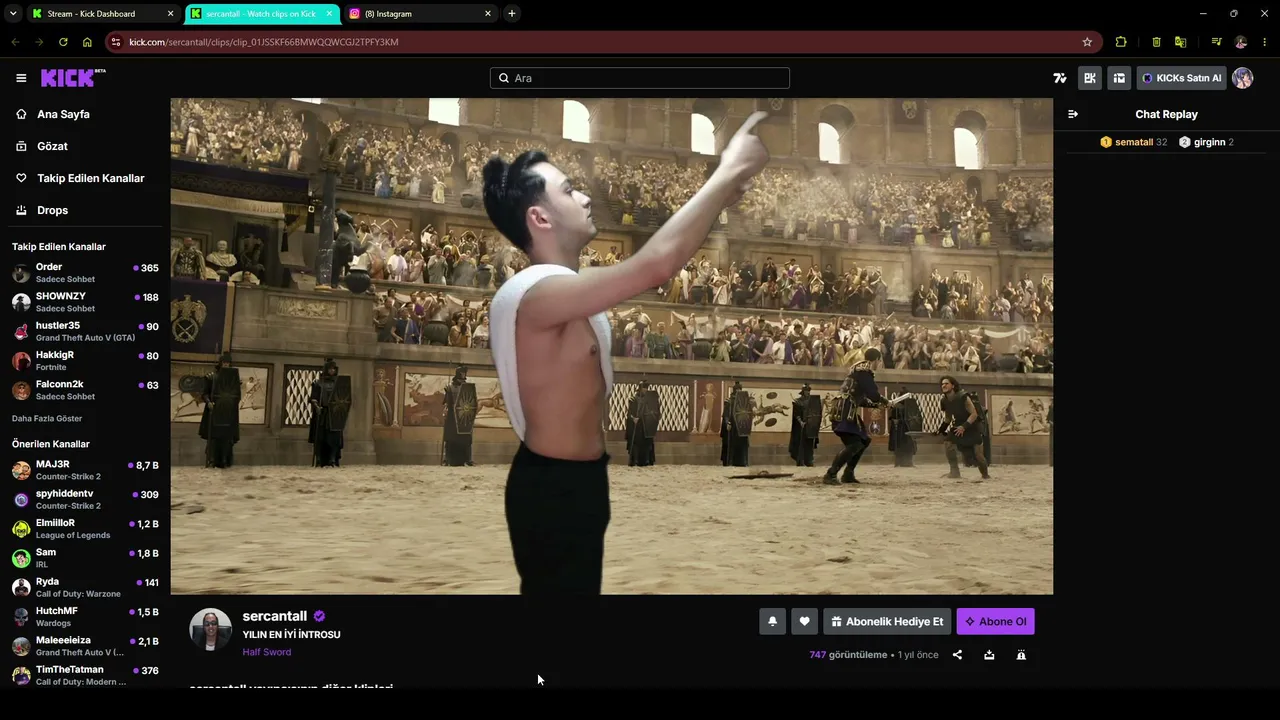Open the user profile avatar in Kick header
The width and height of the screenshot is (1280, 720).
1242,78
